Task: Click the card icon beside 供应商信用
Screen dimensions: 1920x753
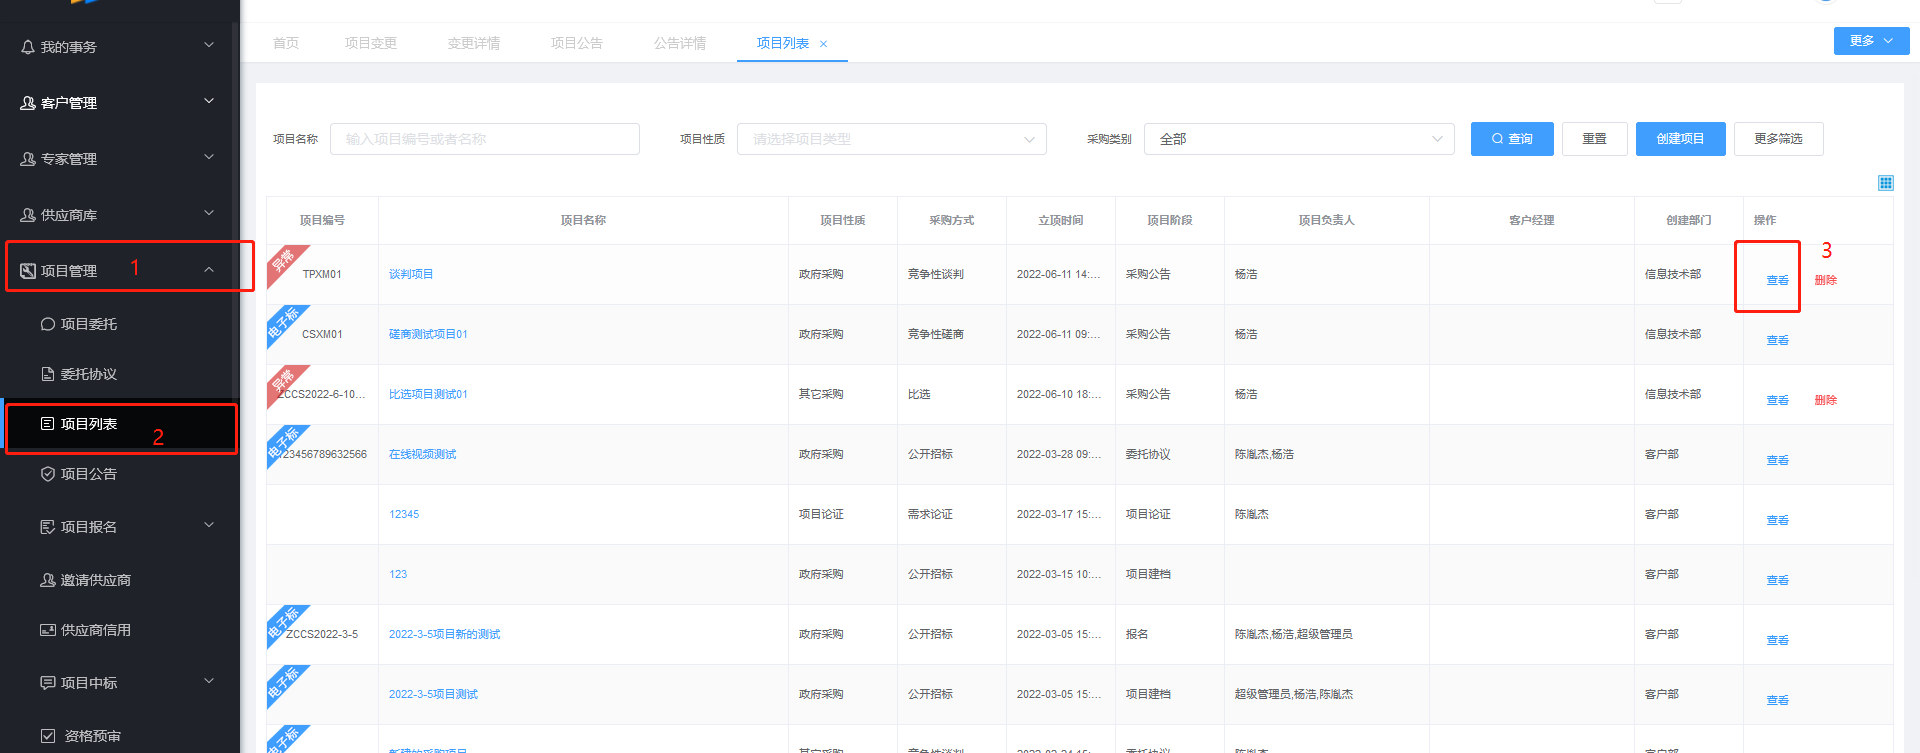Action: click(x=48, y=630)
